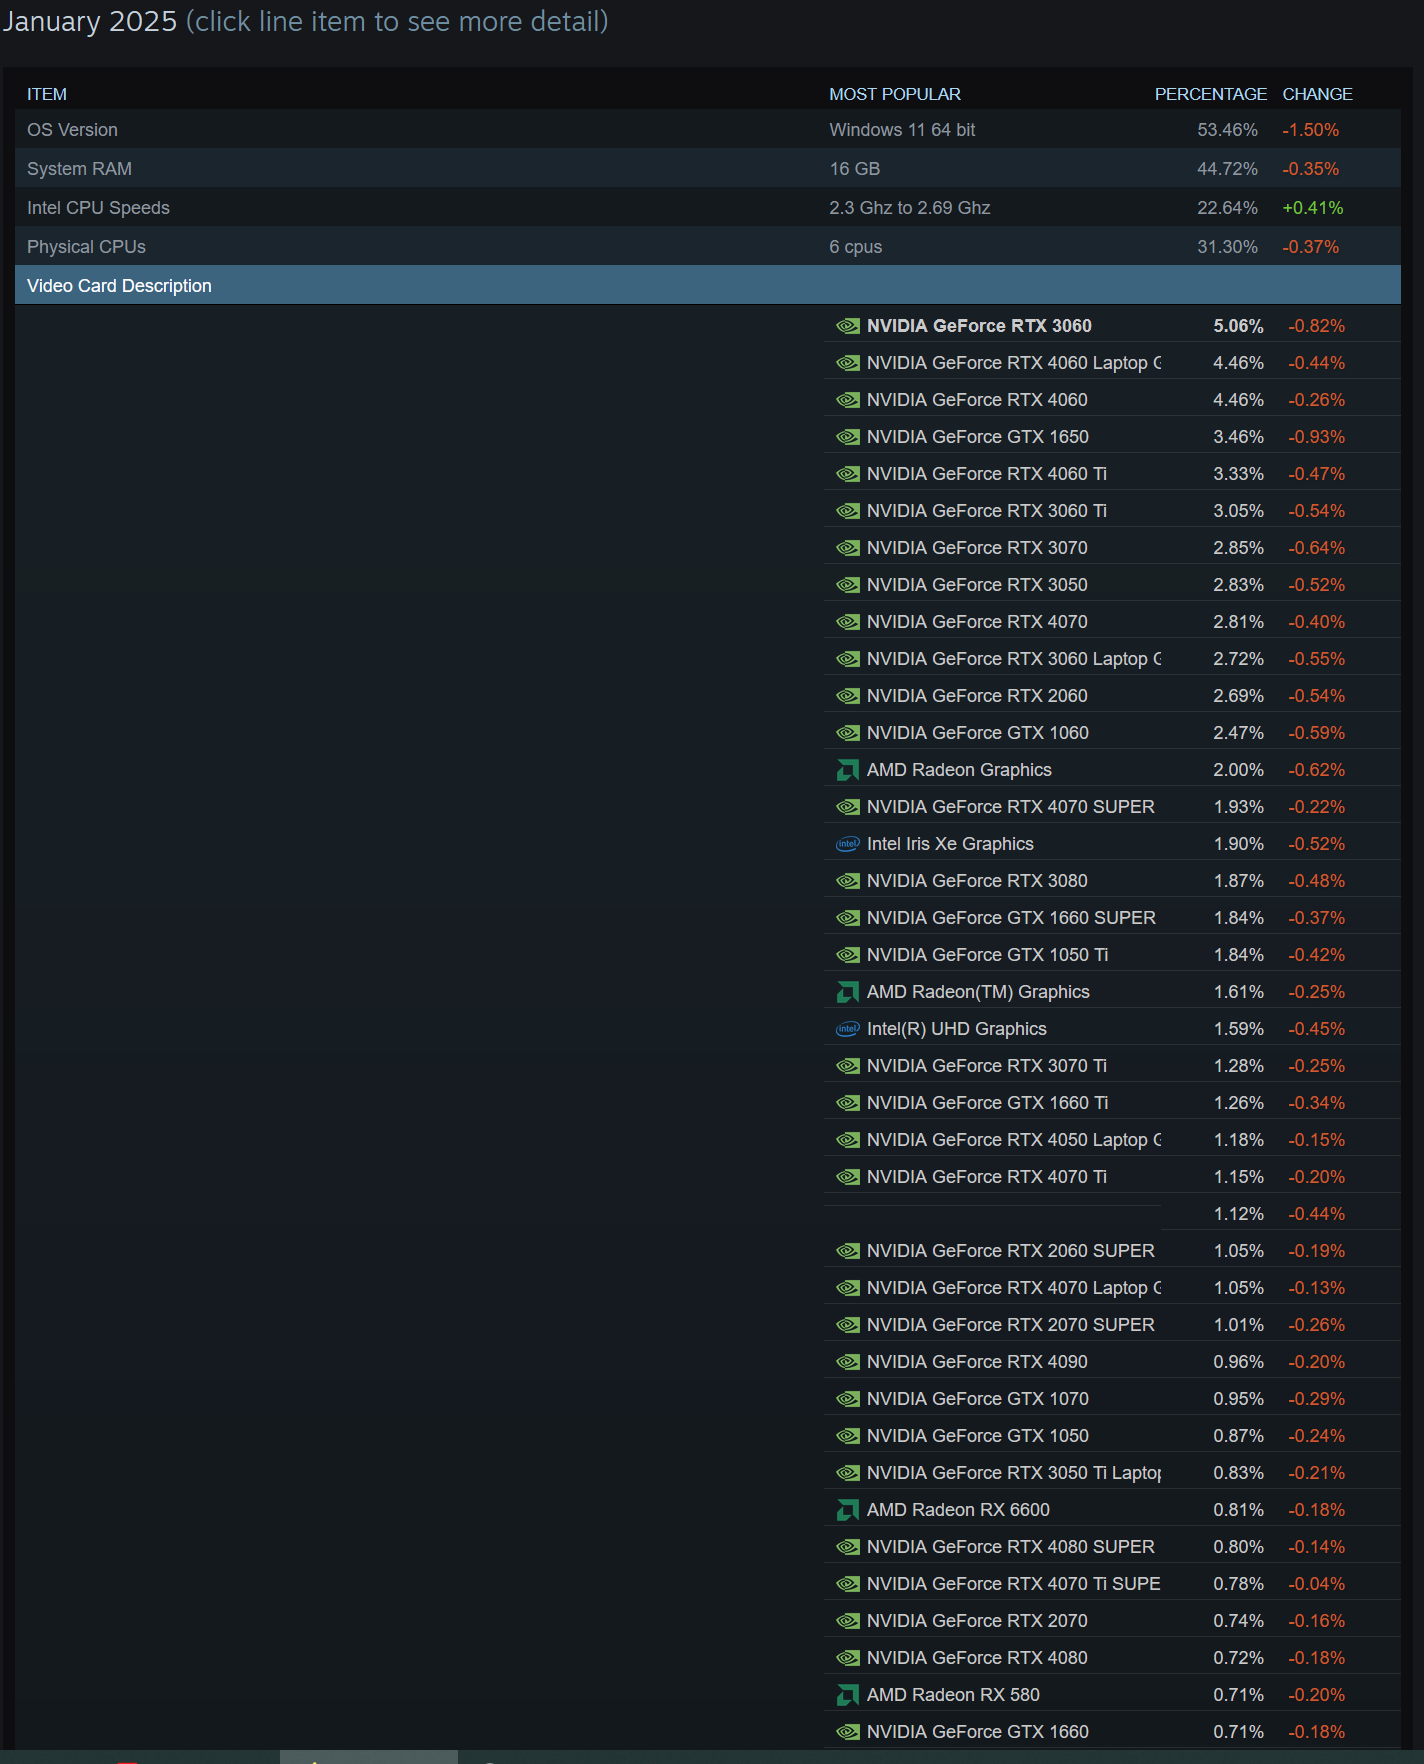Click NVIDIA icon next to GTX 1070
Viewport: 1424px width, 1764px height.
pos(847,1399)
